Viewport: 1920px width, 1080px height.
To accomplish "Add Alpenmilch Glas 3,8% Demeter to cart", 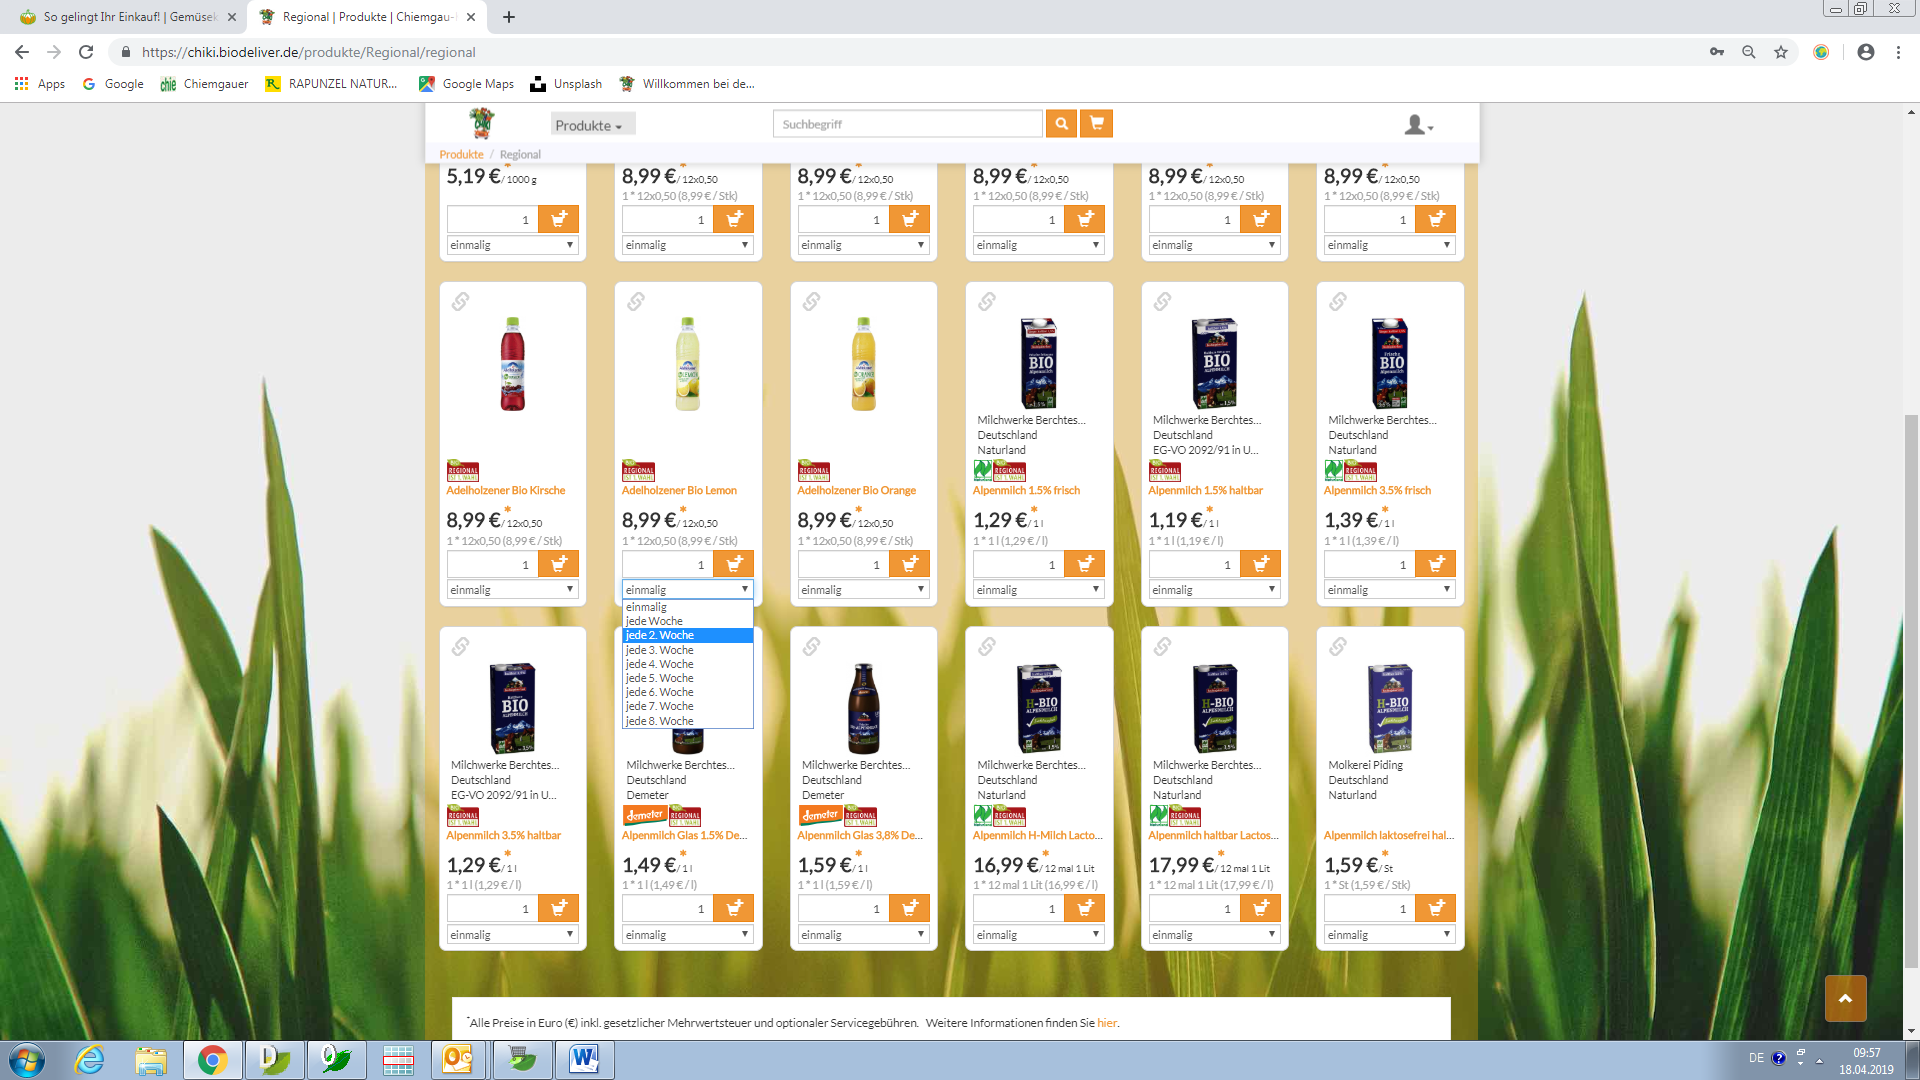I will 910,908.
